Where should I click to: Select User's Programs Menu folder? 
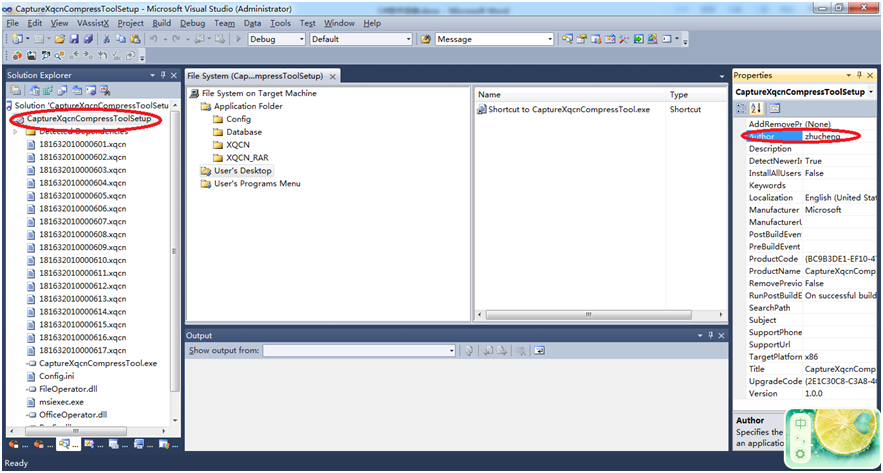(257, 184)
